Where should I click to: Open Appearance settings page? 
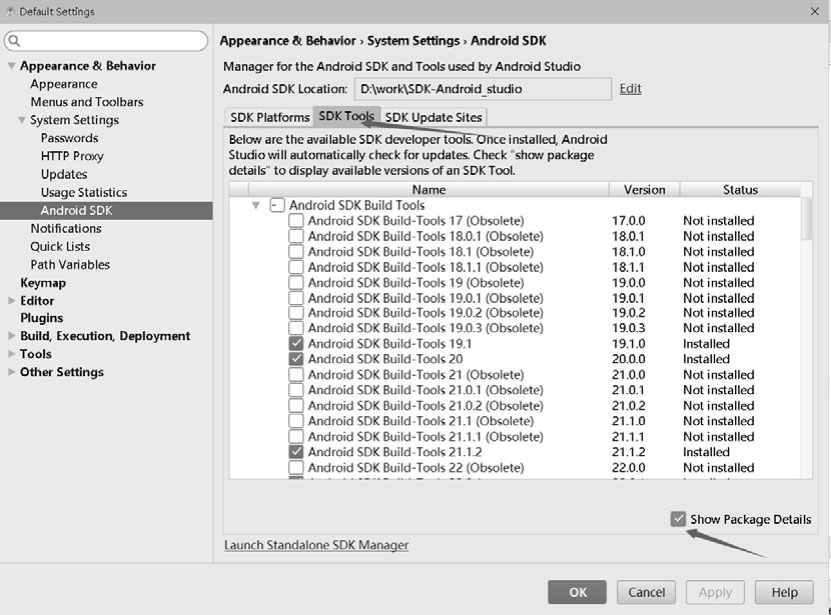point(64,84)
